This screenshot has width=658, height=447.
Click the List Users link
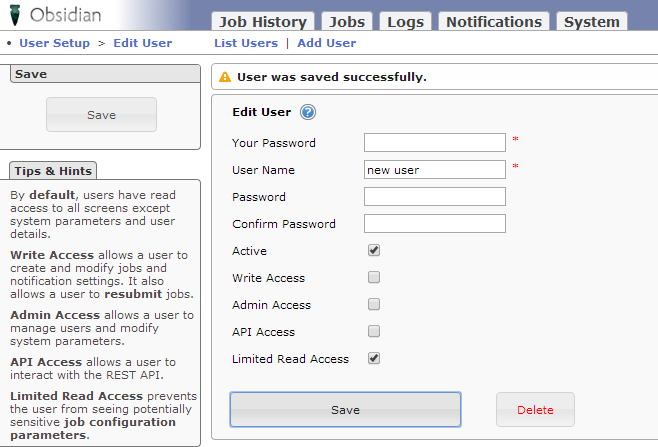point(246,43)
